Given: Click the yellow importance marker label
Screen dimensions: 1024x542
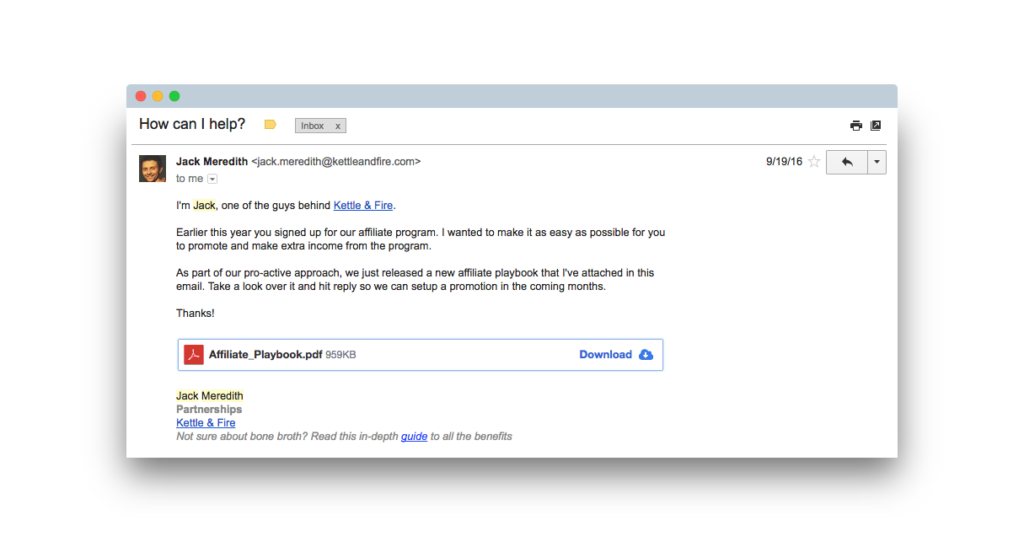Looking at the screenshot, I should tap(270, 124).
